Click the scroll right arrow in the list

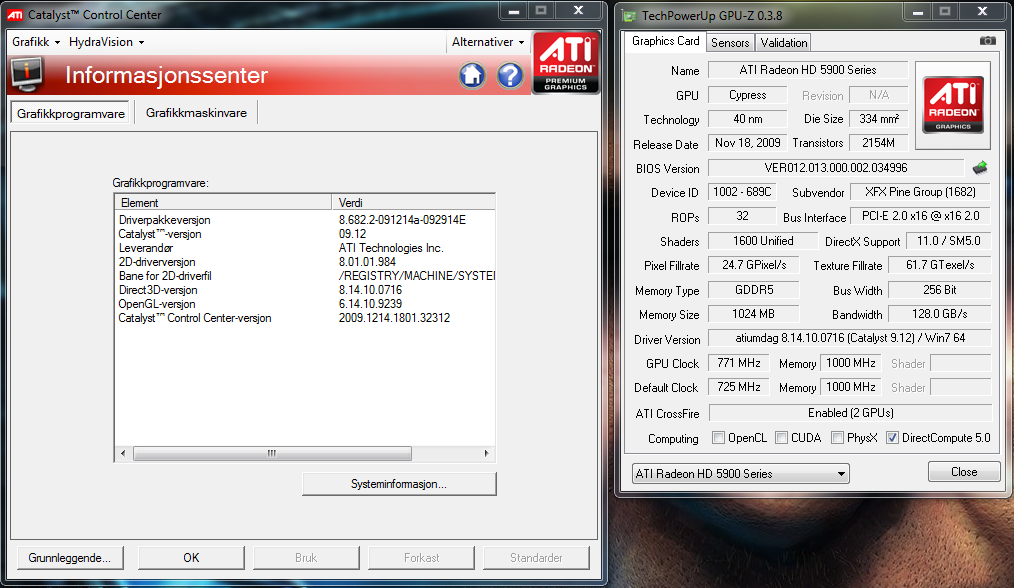486,453
